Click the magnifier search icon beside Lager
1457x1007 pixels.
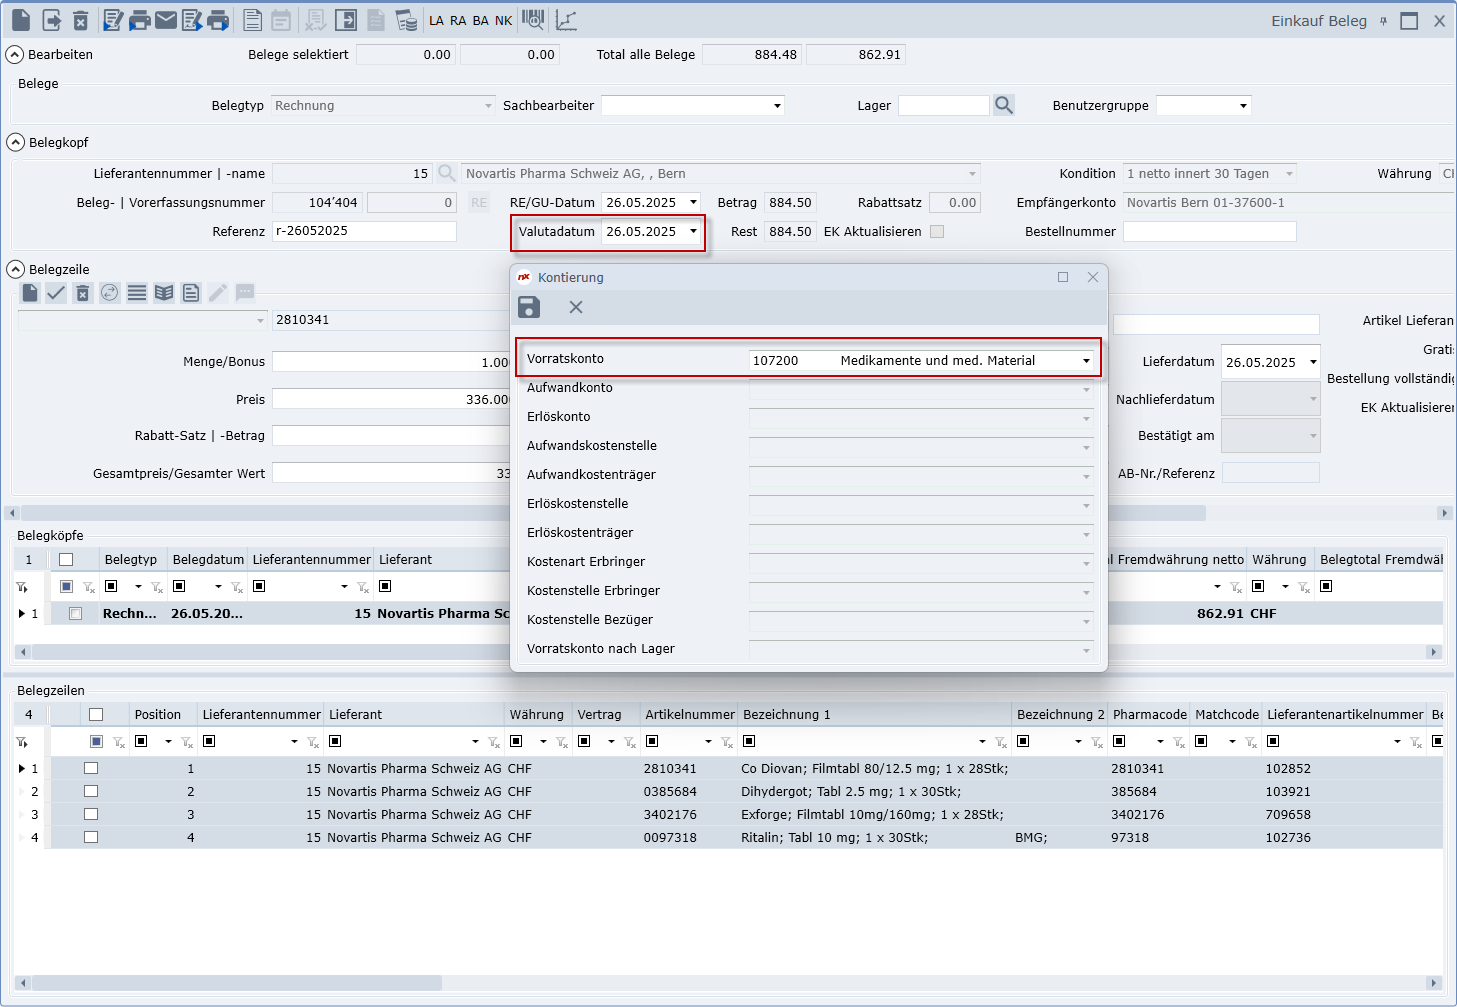(x=1004, y=105)
